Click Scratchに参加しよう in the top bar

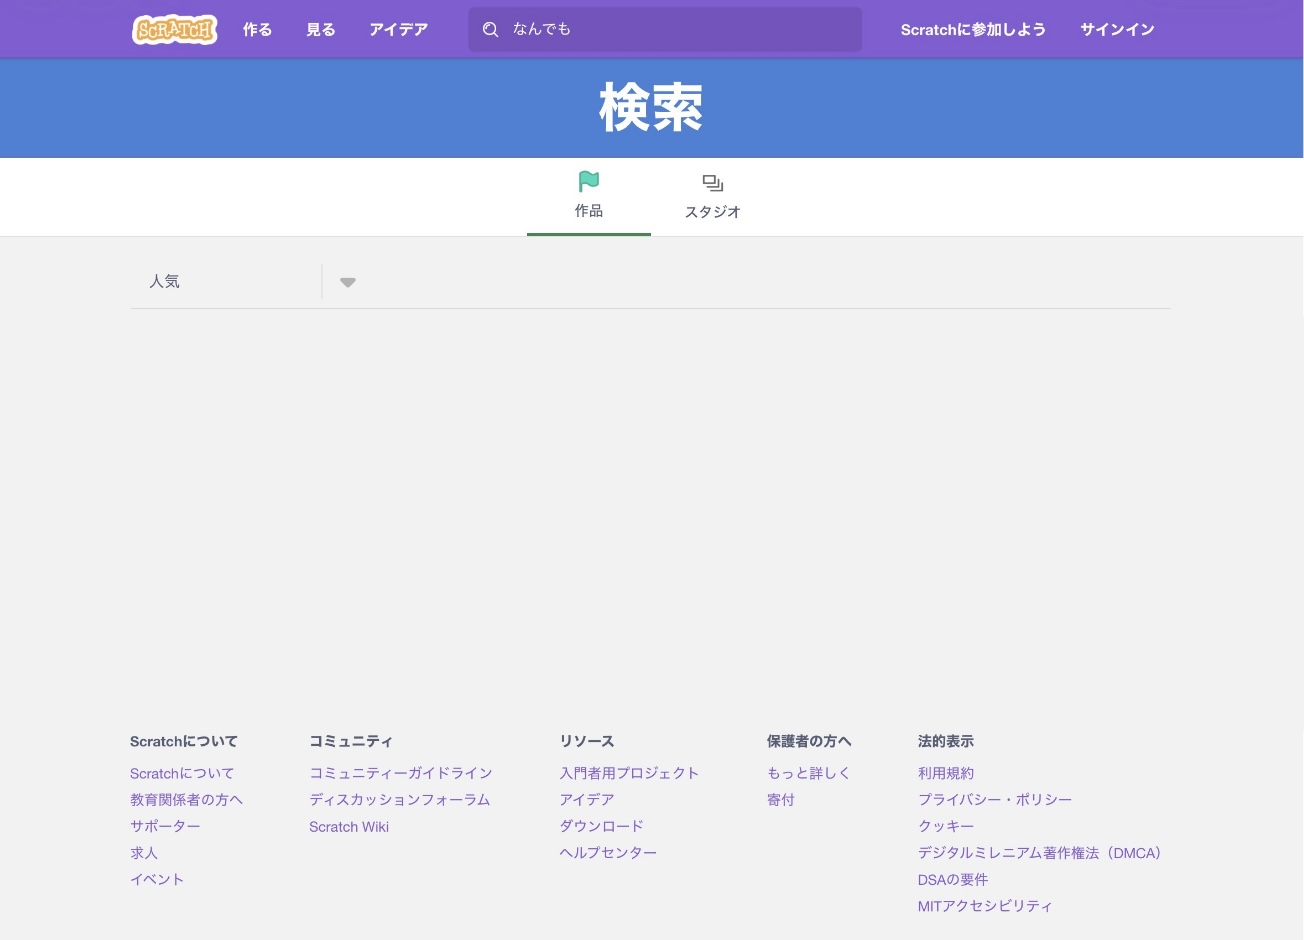click(973, 30)
